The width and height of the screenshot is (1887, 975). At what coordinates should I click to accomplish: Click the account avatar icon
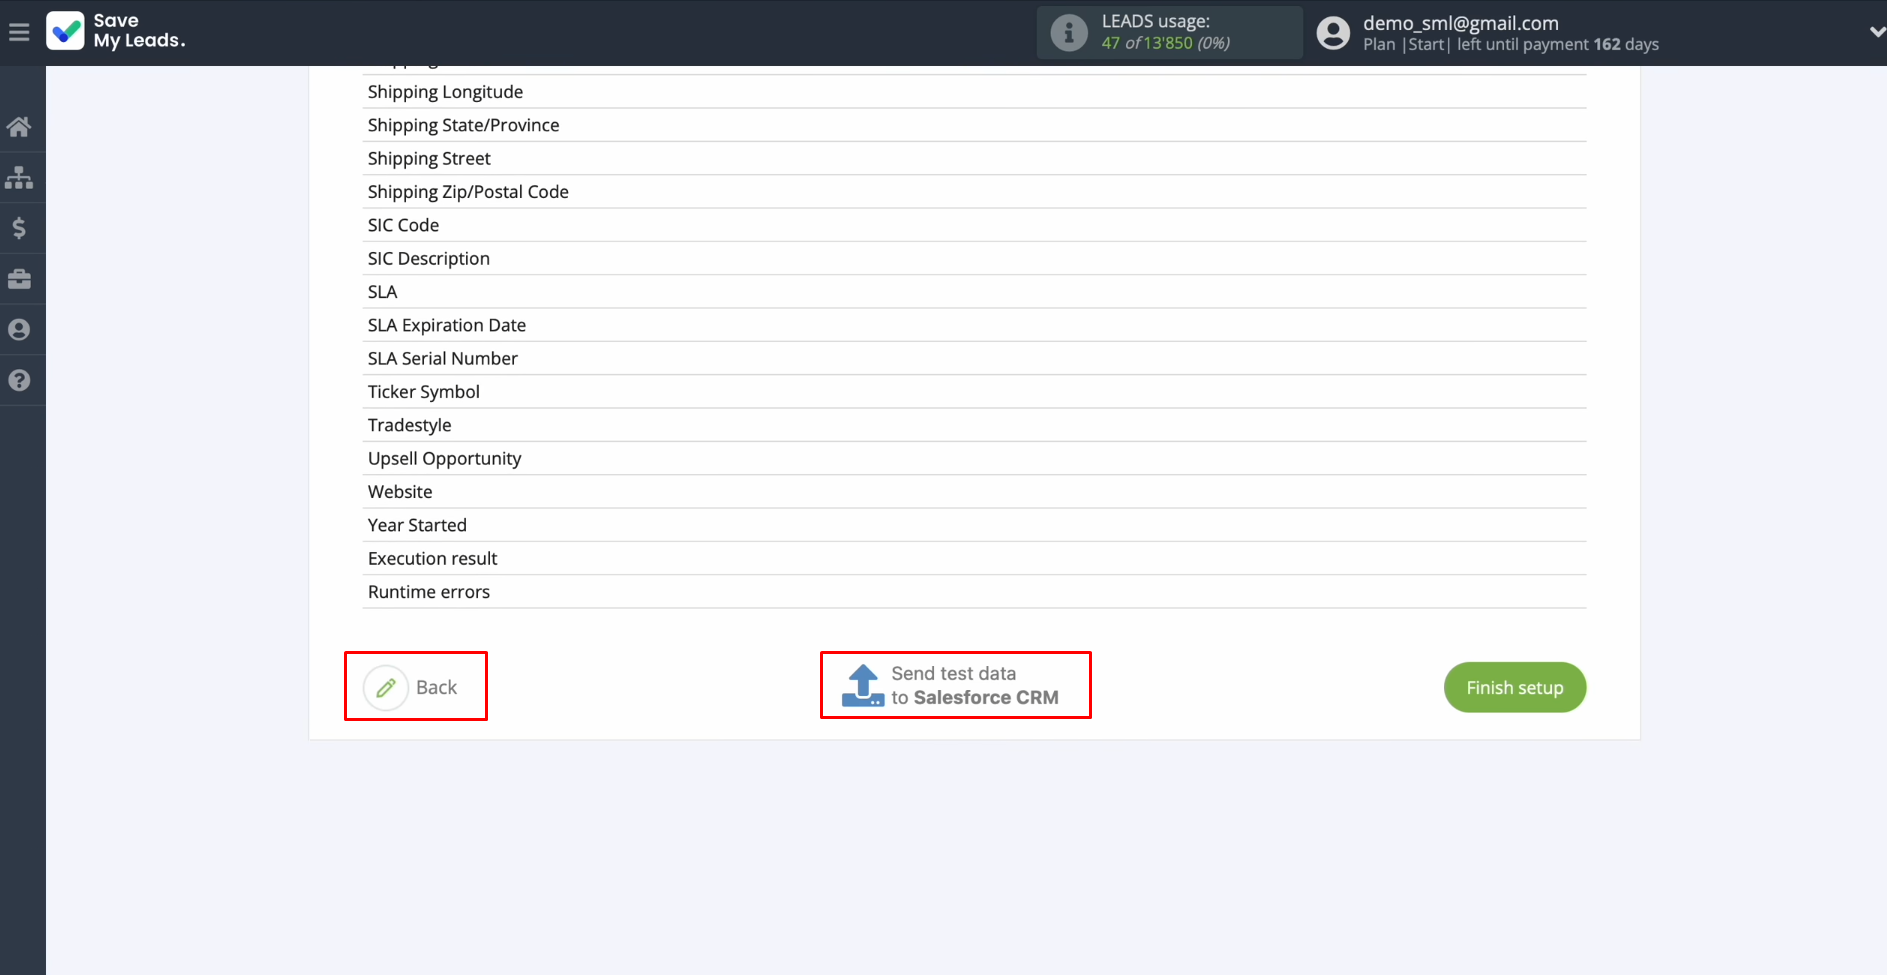pos(1333,33)
